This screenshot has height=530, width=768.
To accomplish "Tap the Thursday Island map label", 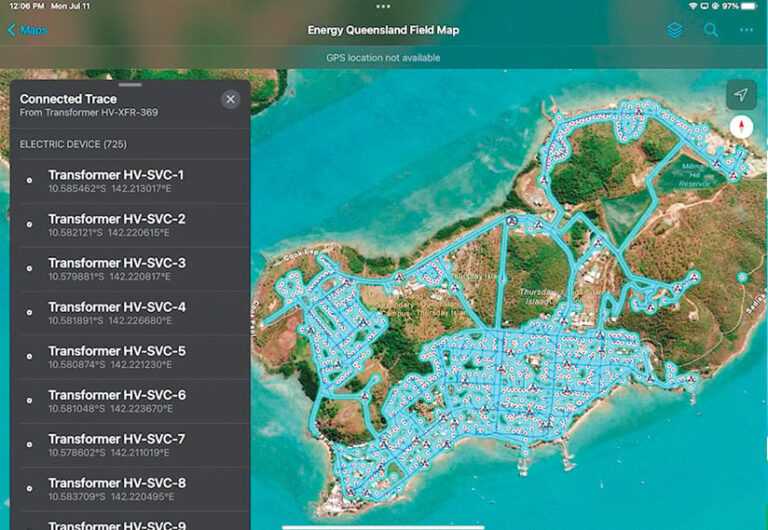I will pos(537,296).
